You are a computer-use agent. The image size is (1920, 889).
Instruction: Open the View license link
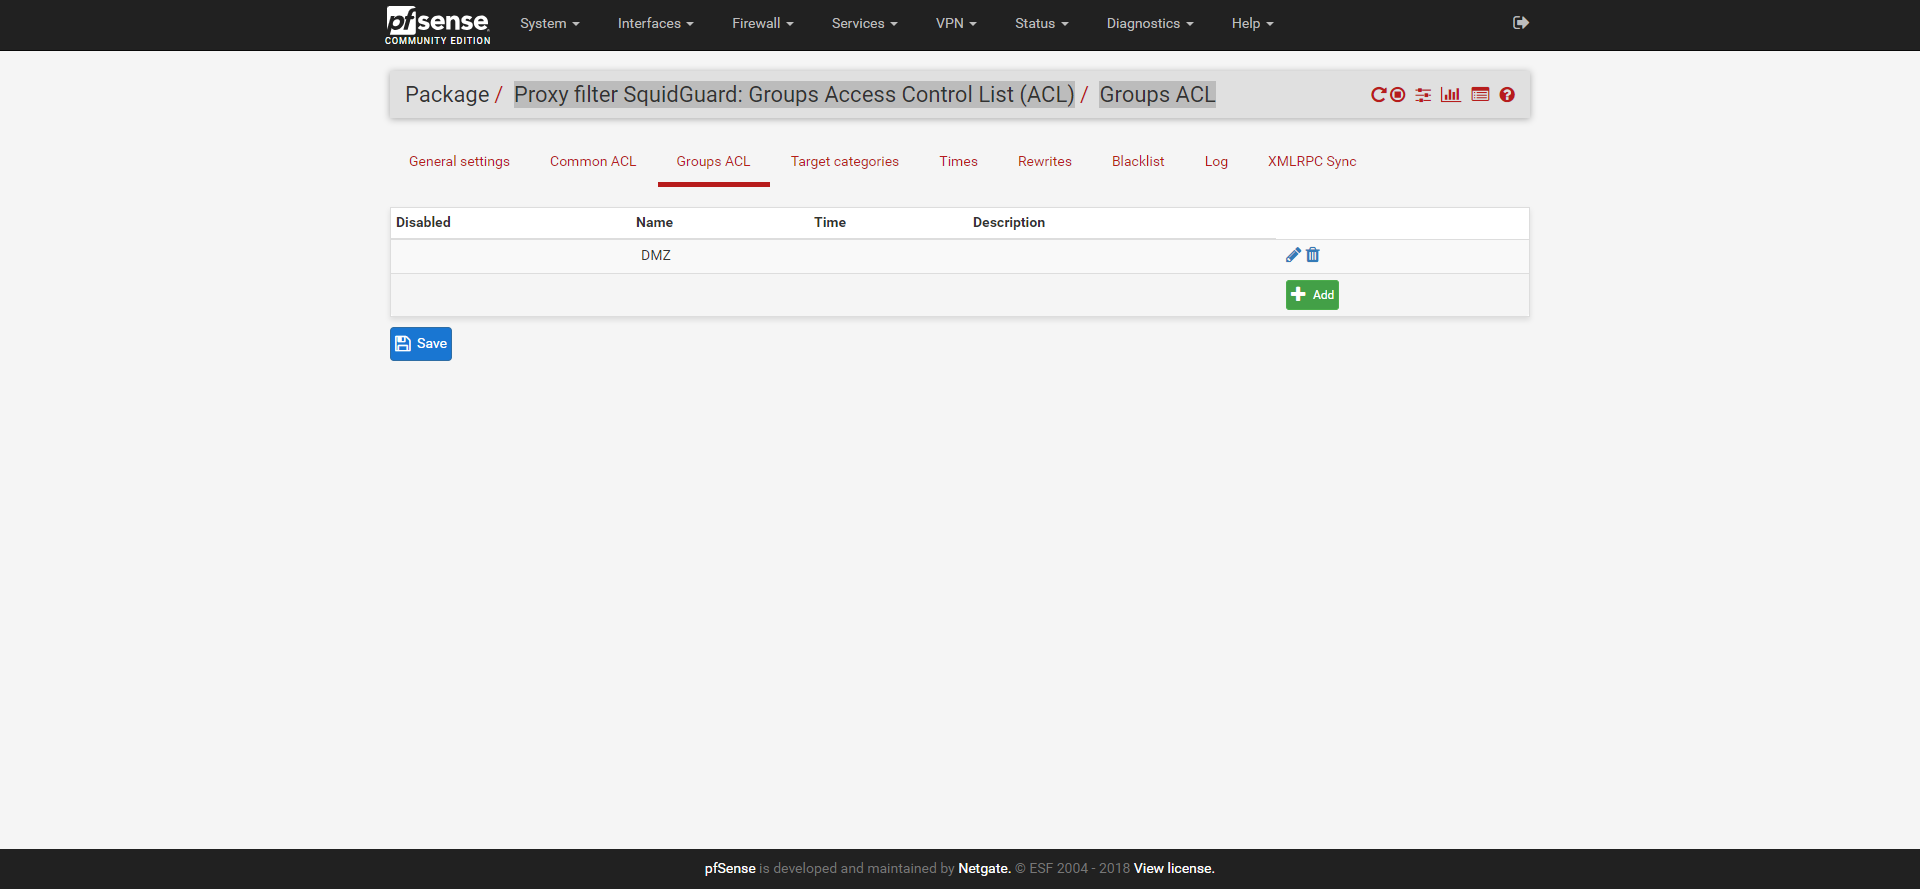(1174, 869)
